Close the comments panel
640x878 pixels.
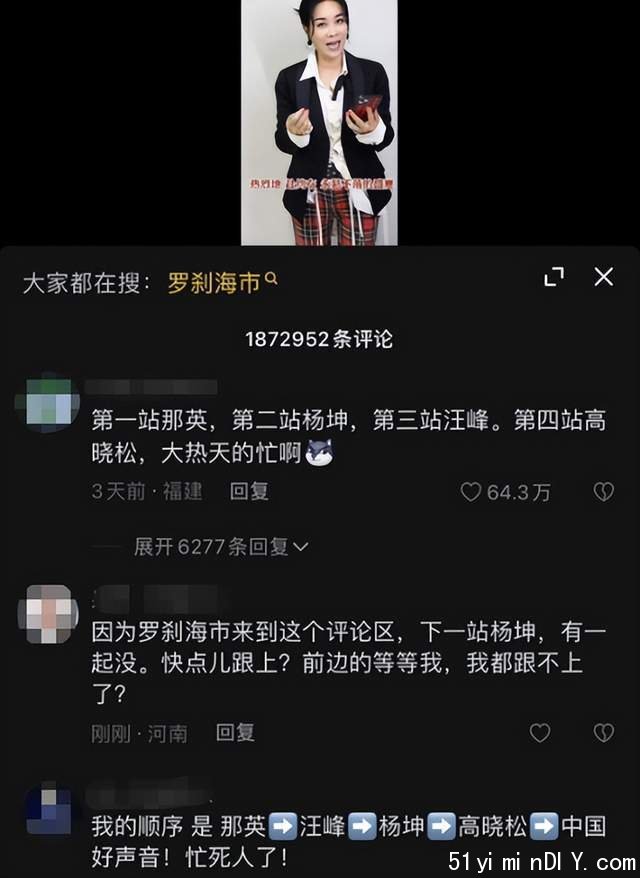[x=604, y=276]
